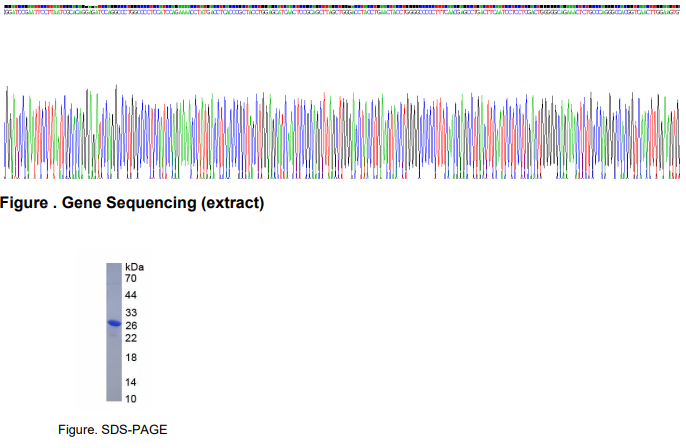Select the 14 kDa marker label
The width and height of the screenshot is (686, 448).
coord(131,382)
